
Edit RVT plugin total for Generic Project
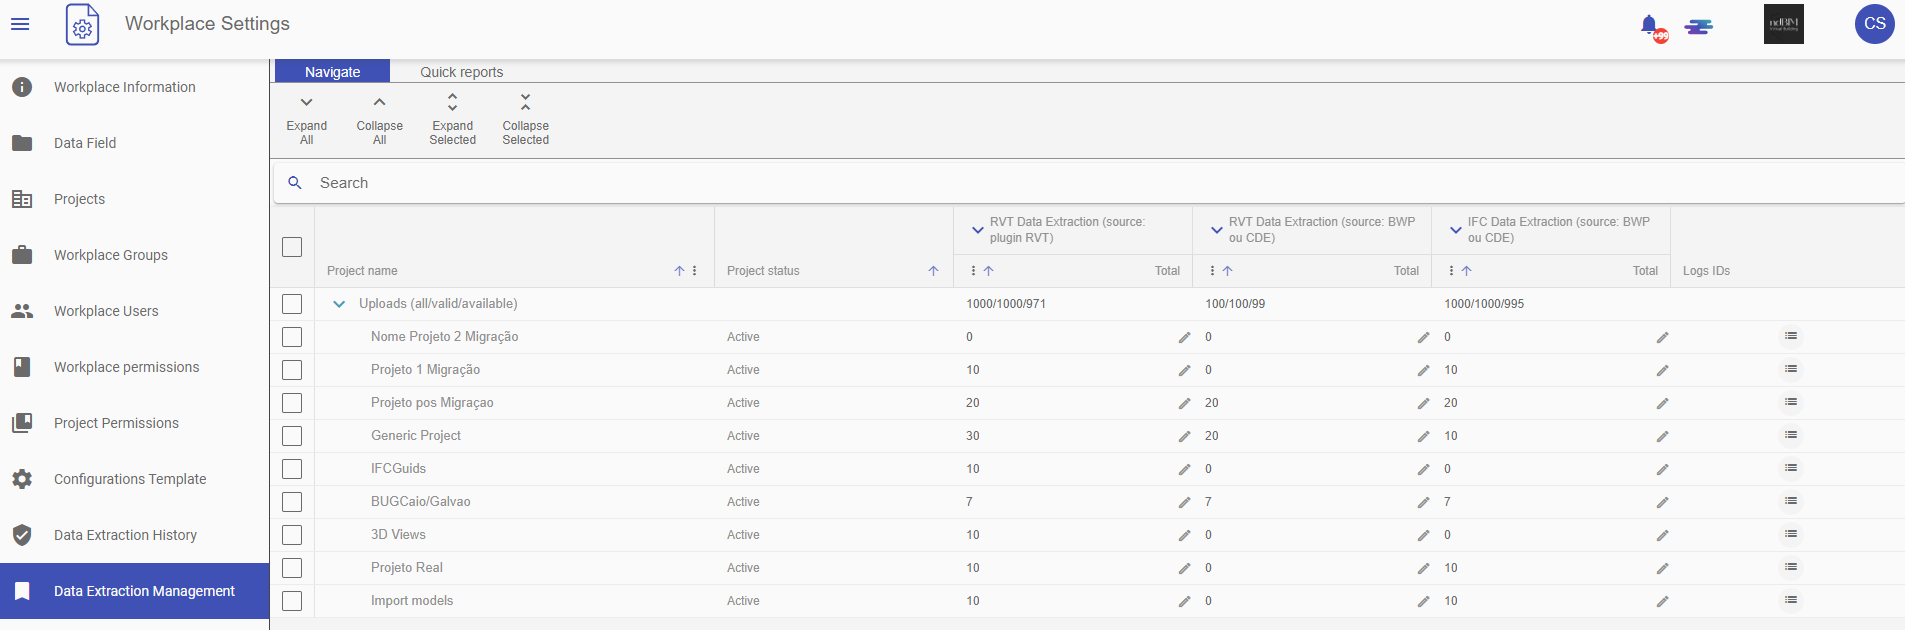click(1184, 436)
